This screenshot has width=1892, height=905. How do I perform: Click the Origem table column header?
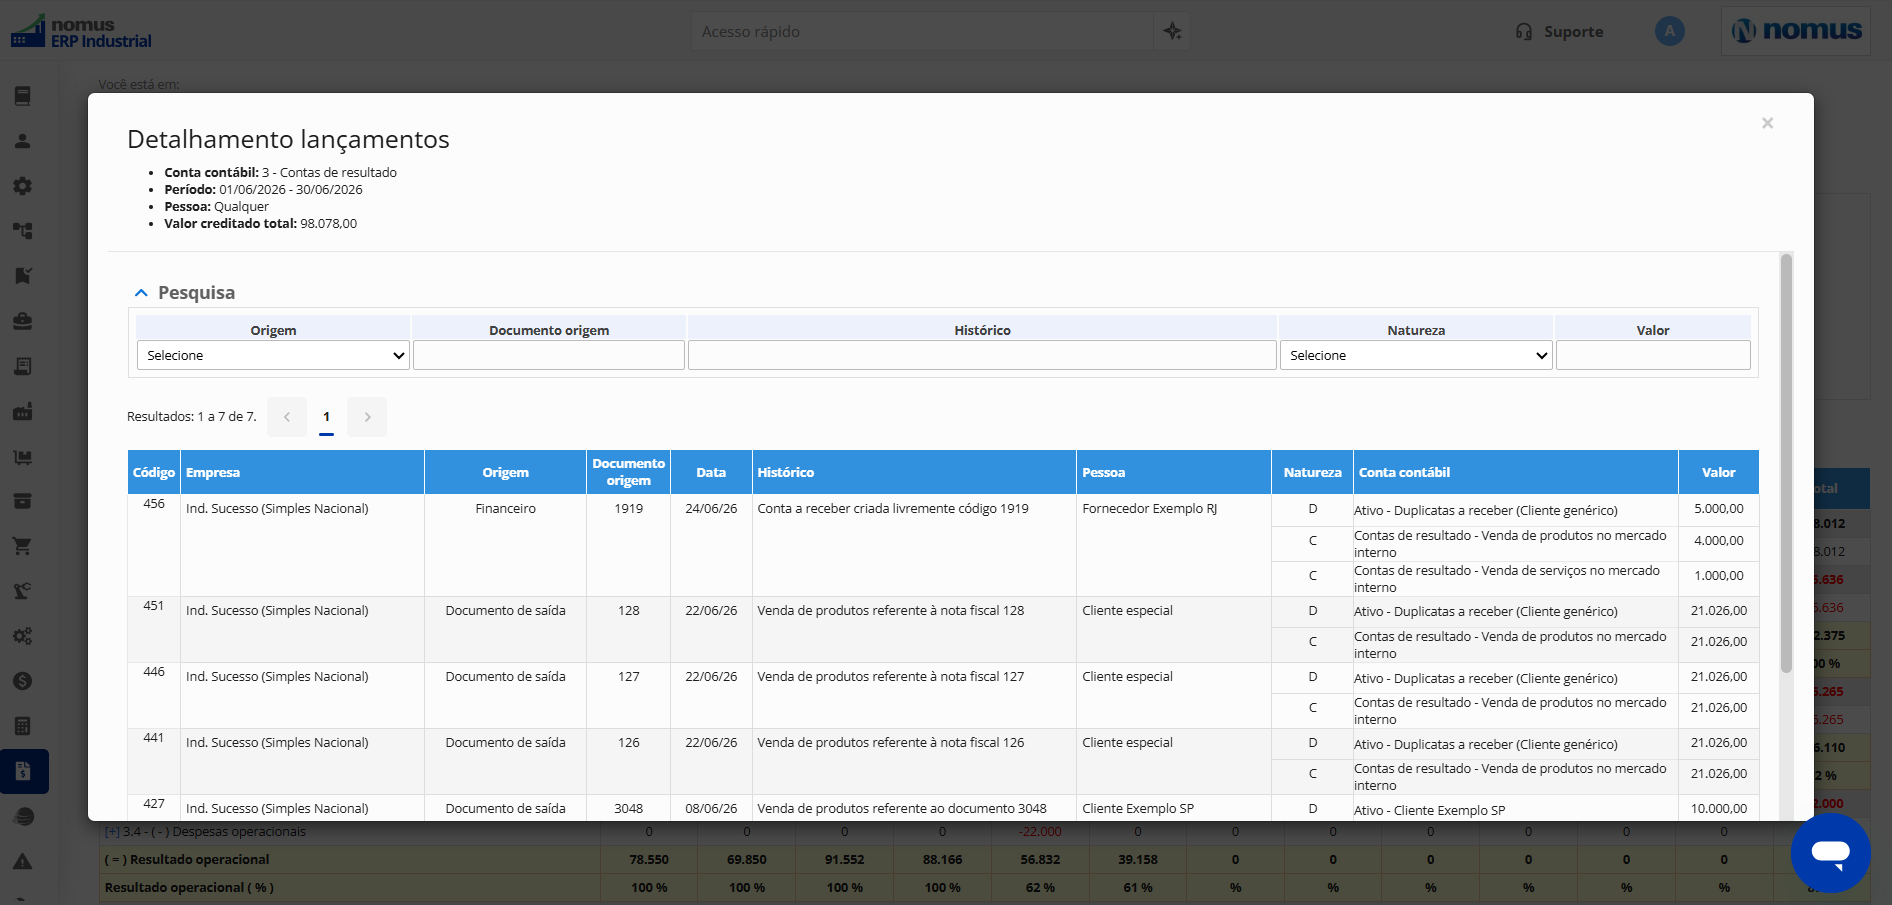click(505, 472)
